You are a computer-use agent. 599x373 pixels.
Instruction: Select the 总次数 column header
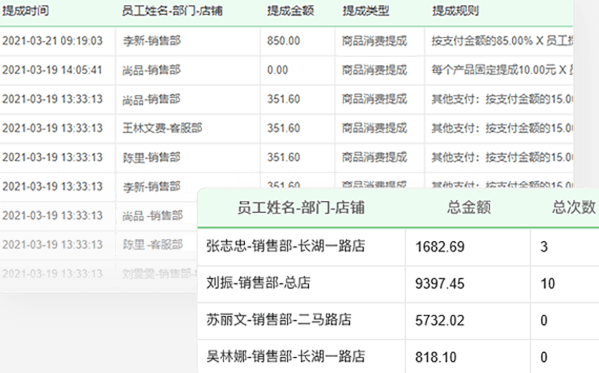coord(574,208)
